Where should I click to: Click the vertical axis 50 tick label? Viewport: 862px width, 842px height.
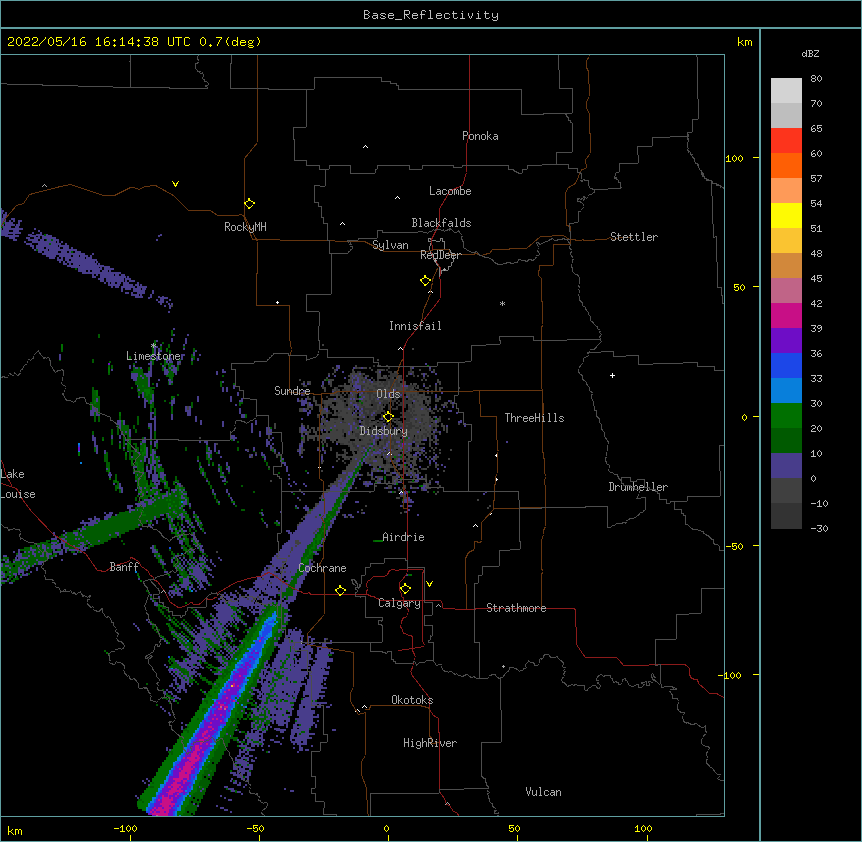[739, 287]
